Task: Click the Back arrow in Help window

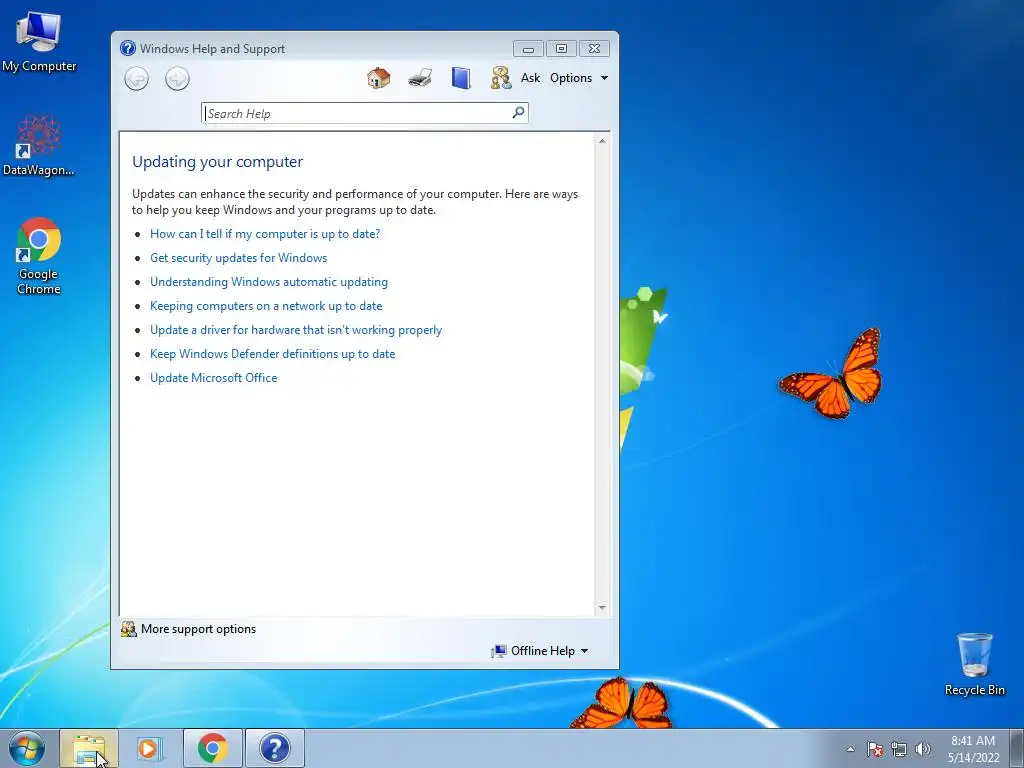Action: (136, 79)
